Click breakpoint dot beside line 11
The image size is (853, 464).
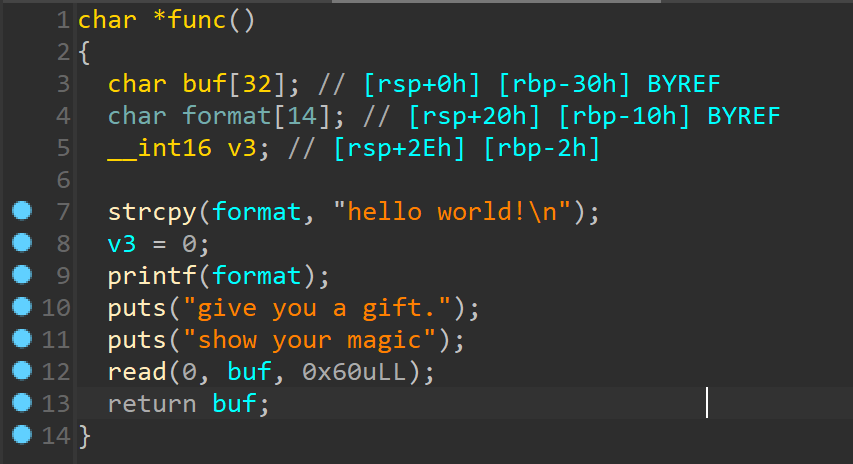tap(22, 339)
